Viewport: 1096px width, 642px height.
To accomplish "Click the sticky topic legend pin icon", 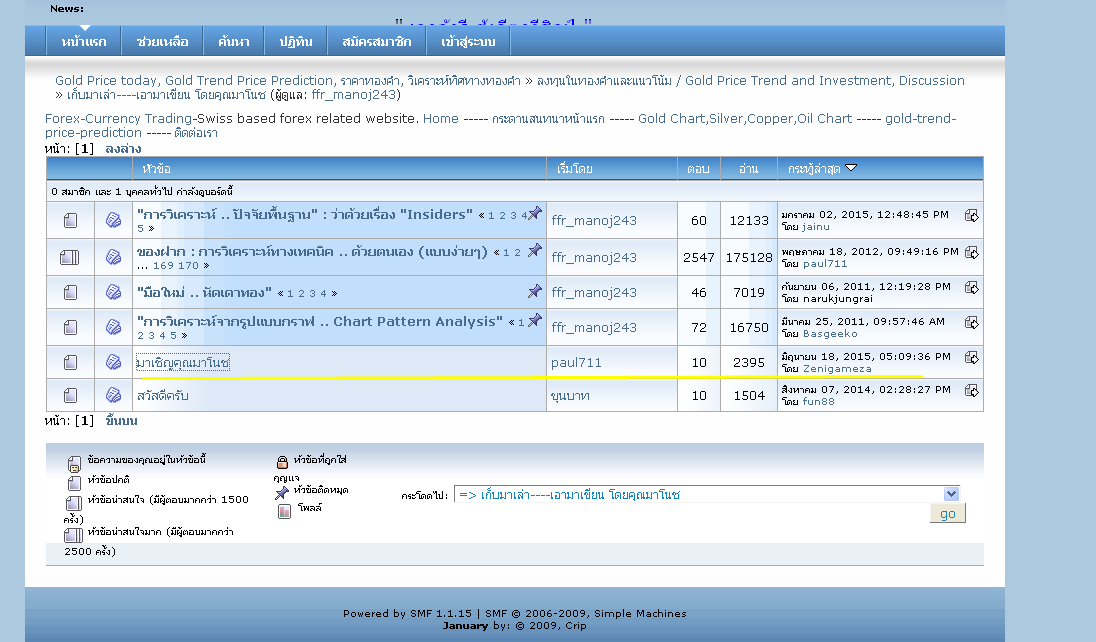I will [x=282, y=492].
